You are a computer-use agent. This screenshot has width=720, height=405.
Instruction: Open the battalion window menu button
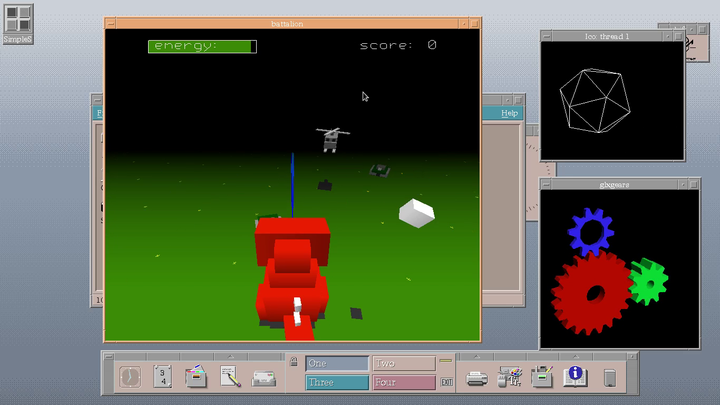111,22
